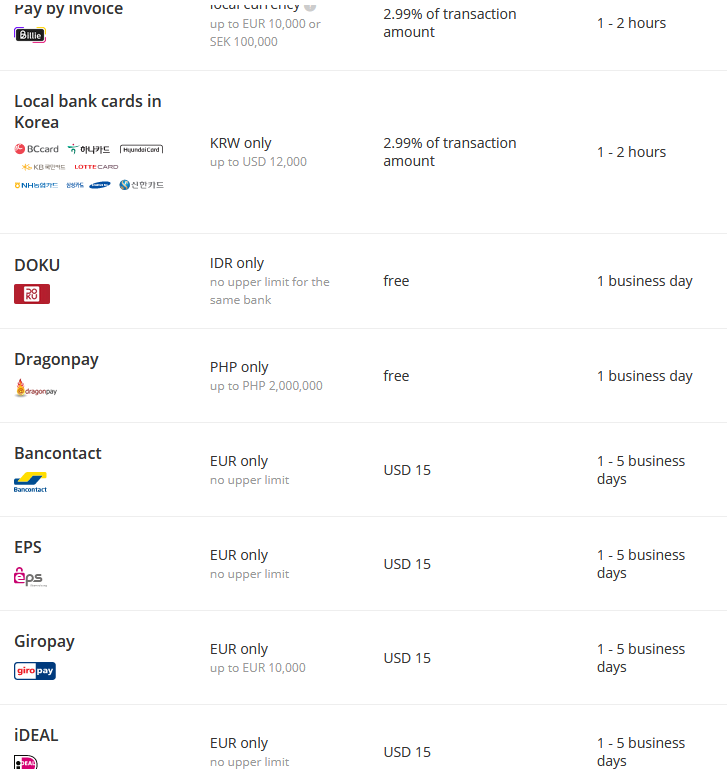The image size is (727, 769).
Task: Select the BCcard logo
Action: tap(37, 149)
